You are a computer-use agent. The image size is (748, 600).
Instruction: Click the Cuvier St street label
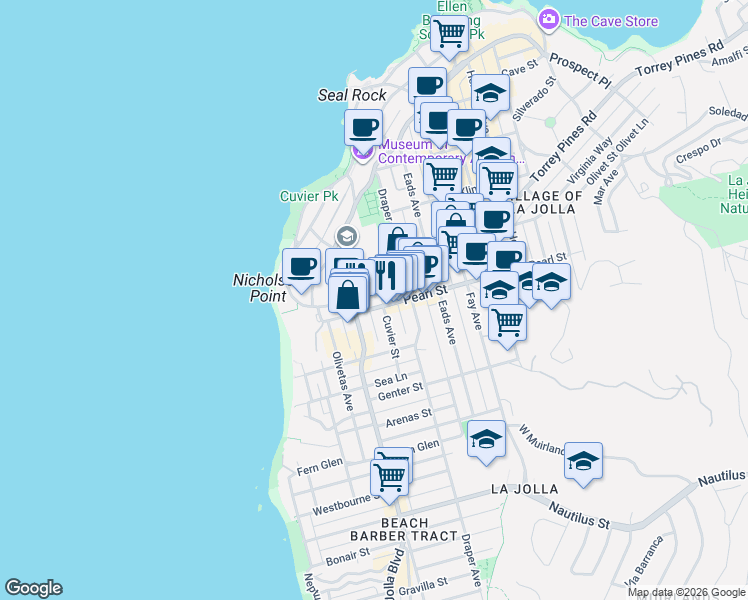click(x=391, y=337)
